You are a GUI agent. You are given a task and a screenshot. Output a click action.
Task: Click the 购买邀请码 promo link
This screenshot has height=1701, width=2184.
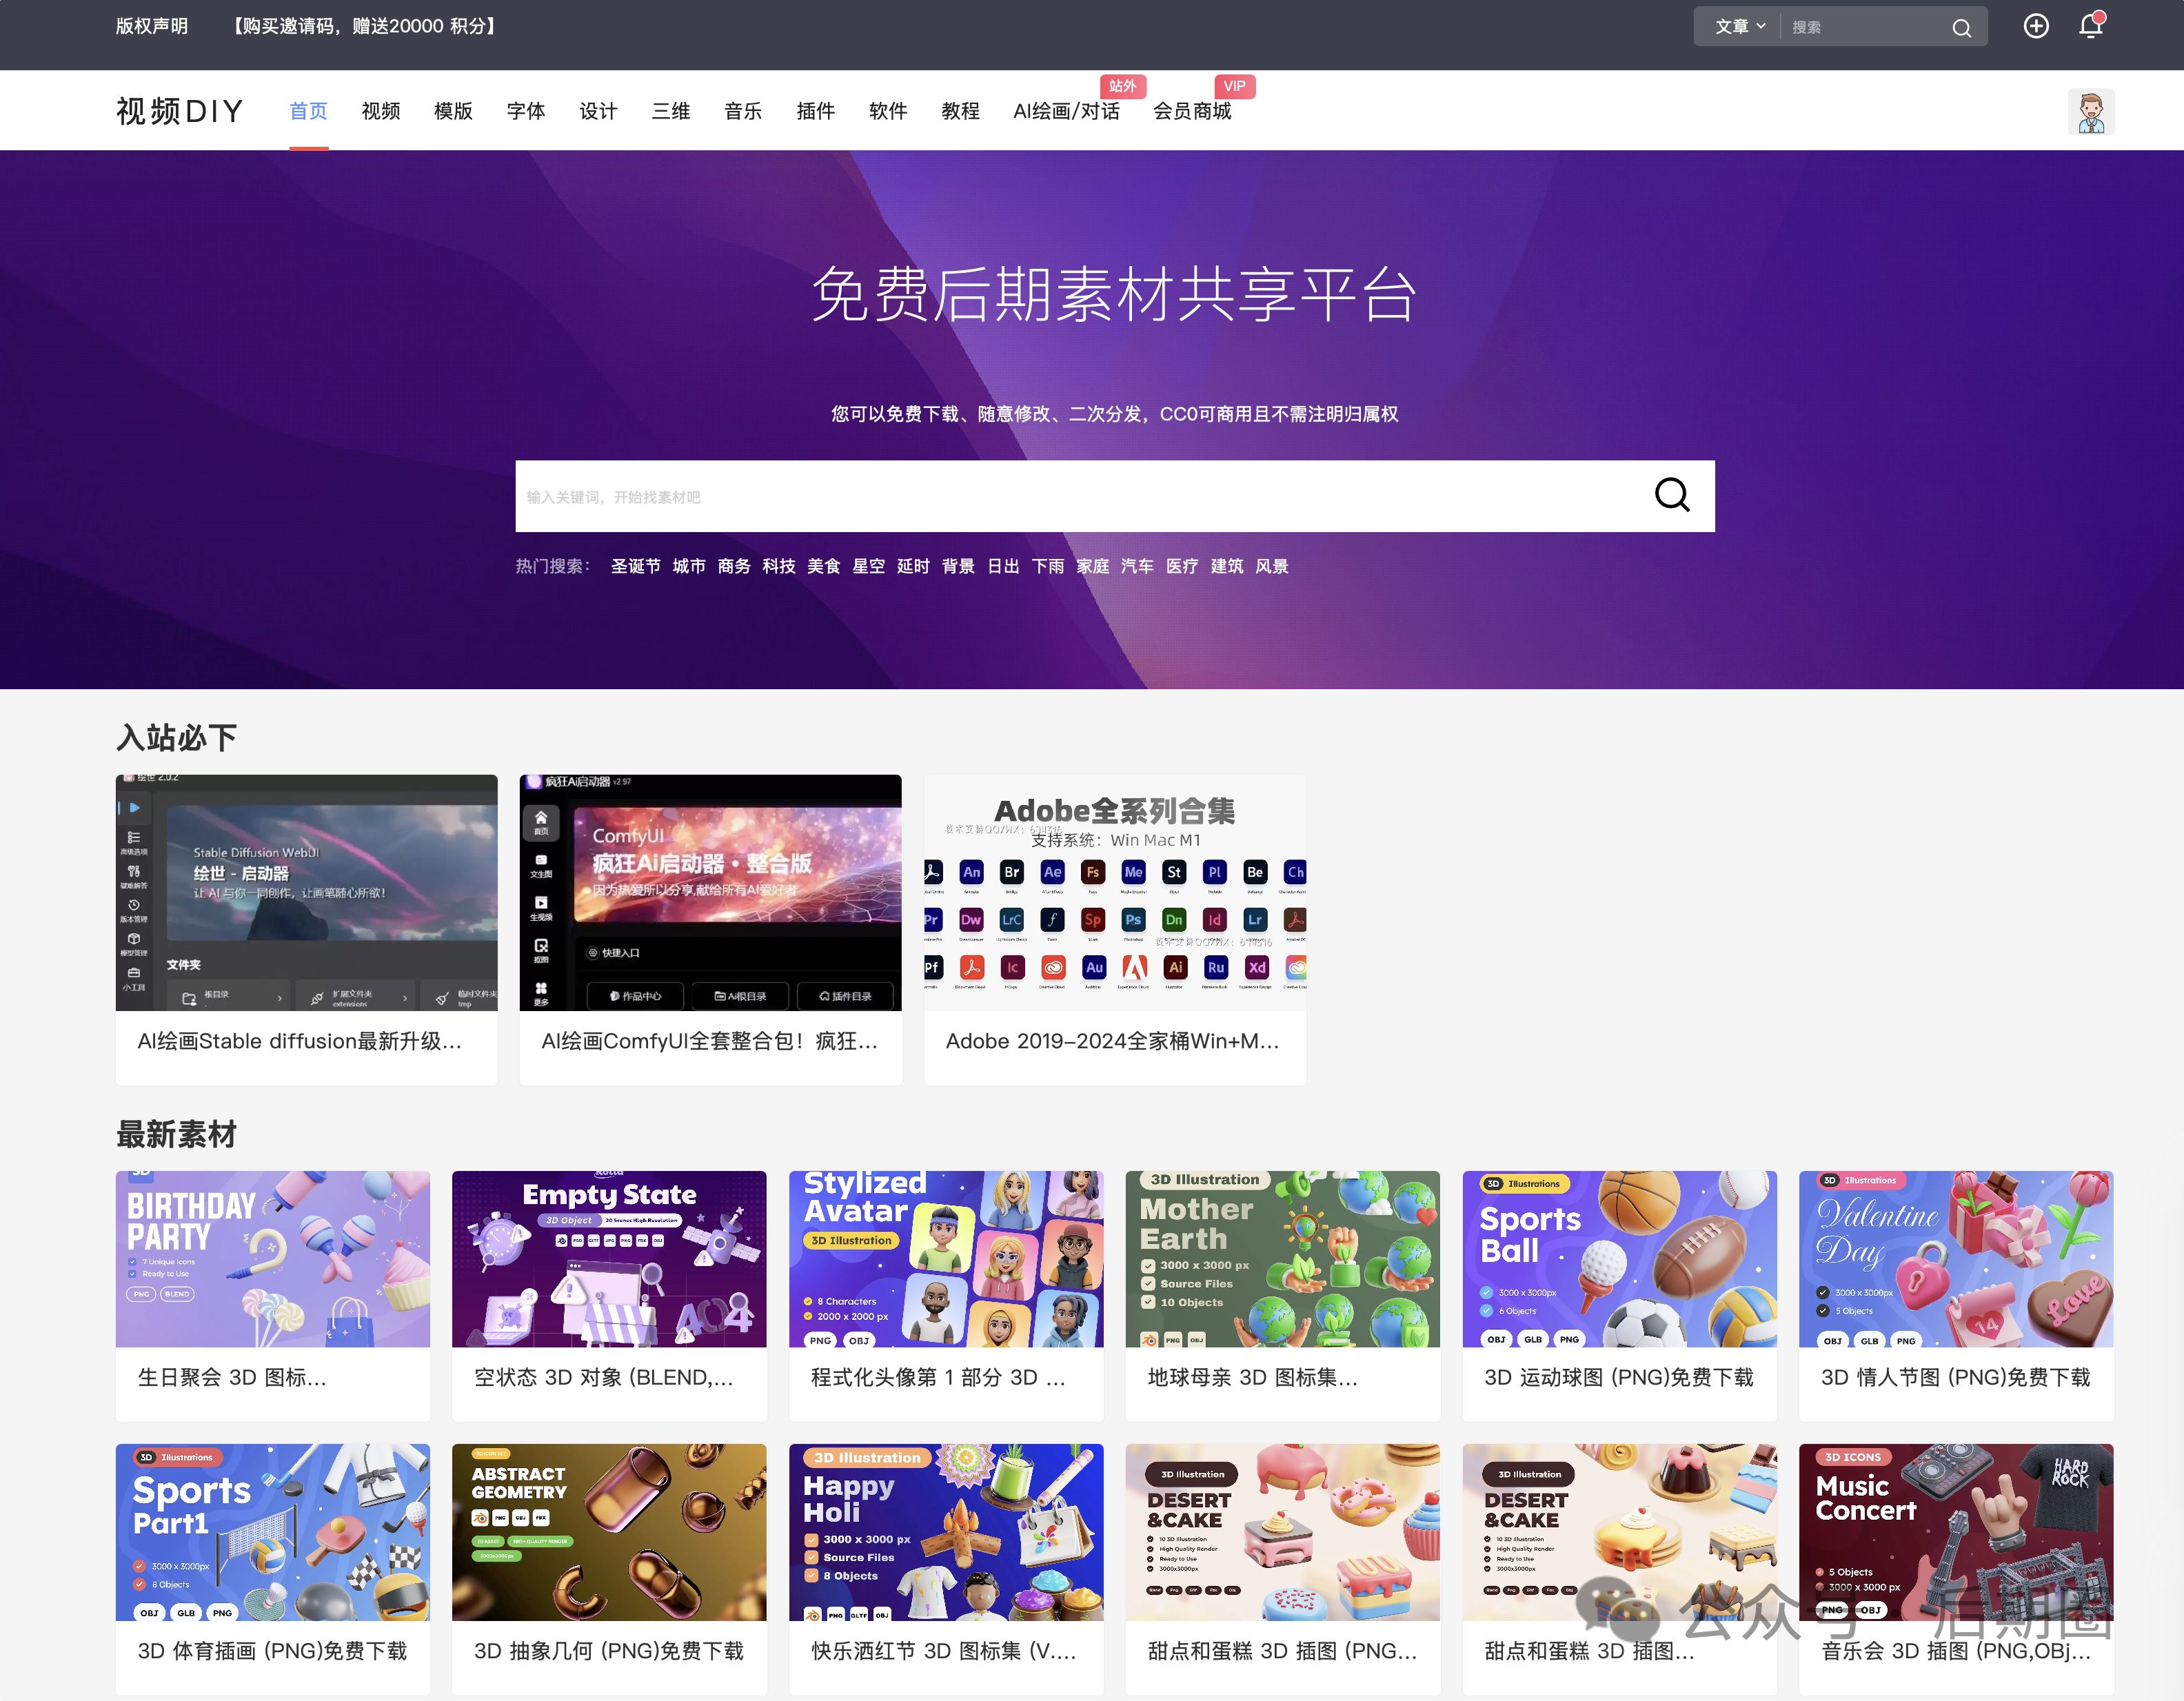[x=364, y=26]
